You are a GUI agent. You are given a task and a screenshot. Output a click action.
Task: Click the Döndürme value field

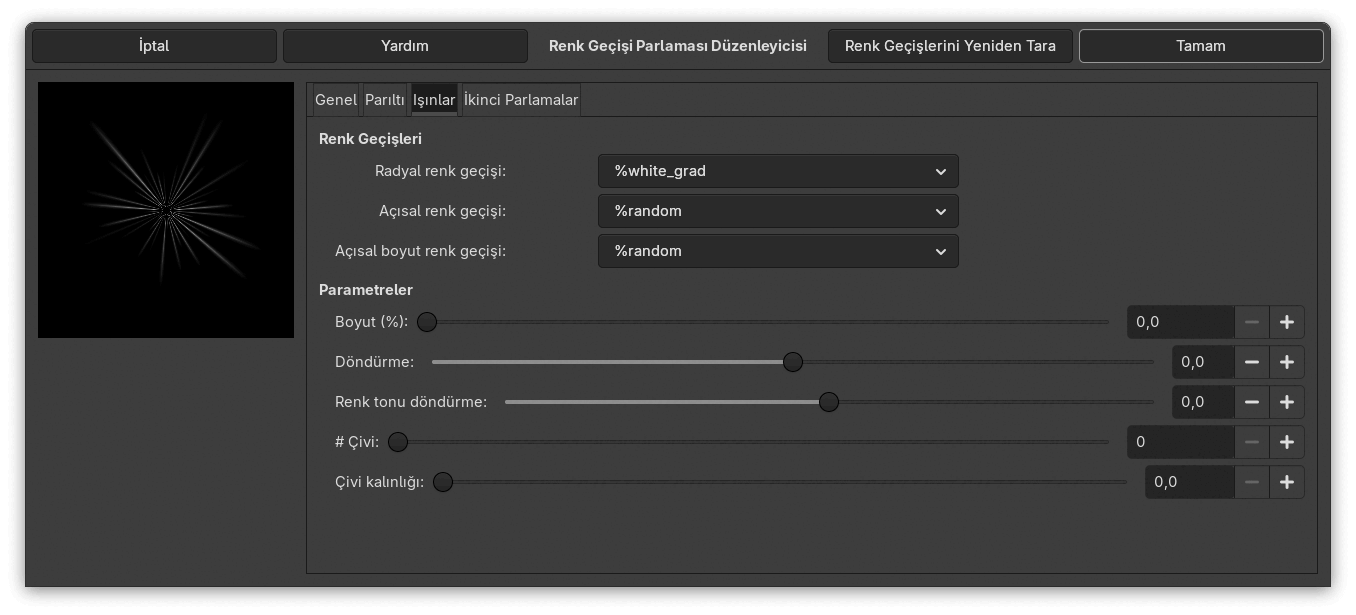coord(1203,362)
